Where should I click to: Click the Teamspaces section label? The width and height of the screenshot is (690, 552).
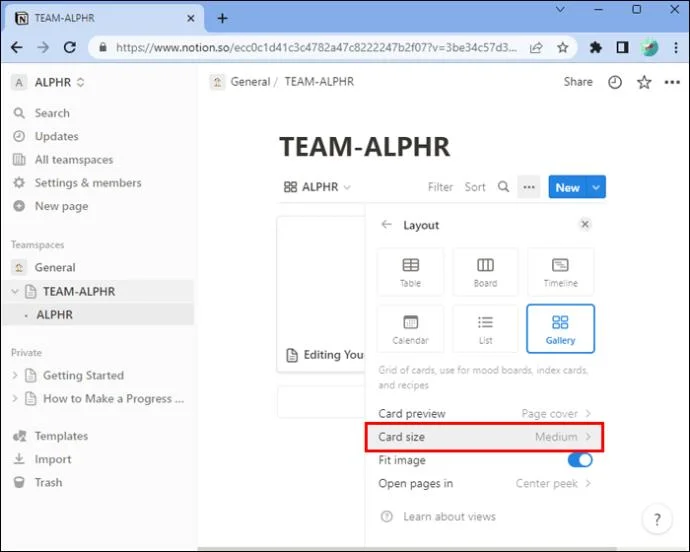[38, 245]
